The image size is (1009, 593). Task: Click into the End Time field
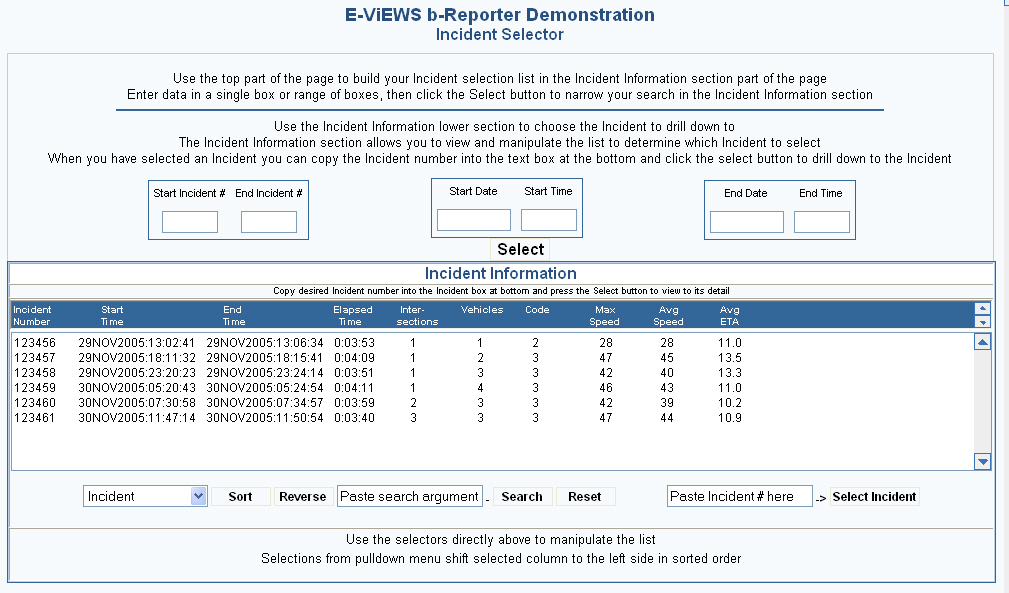(x=822, y=222)
